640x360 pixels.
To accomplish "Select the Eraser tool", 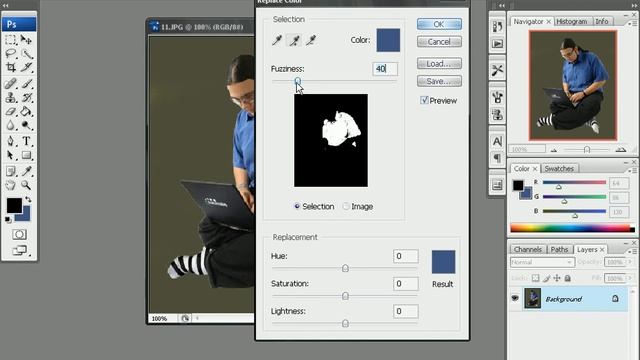I will (x=11, y=111).
